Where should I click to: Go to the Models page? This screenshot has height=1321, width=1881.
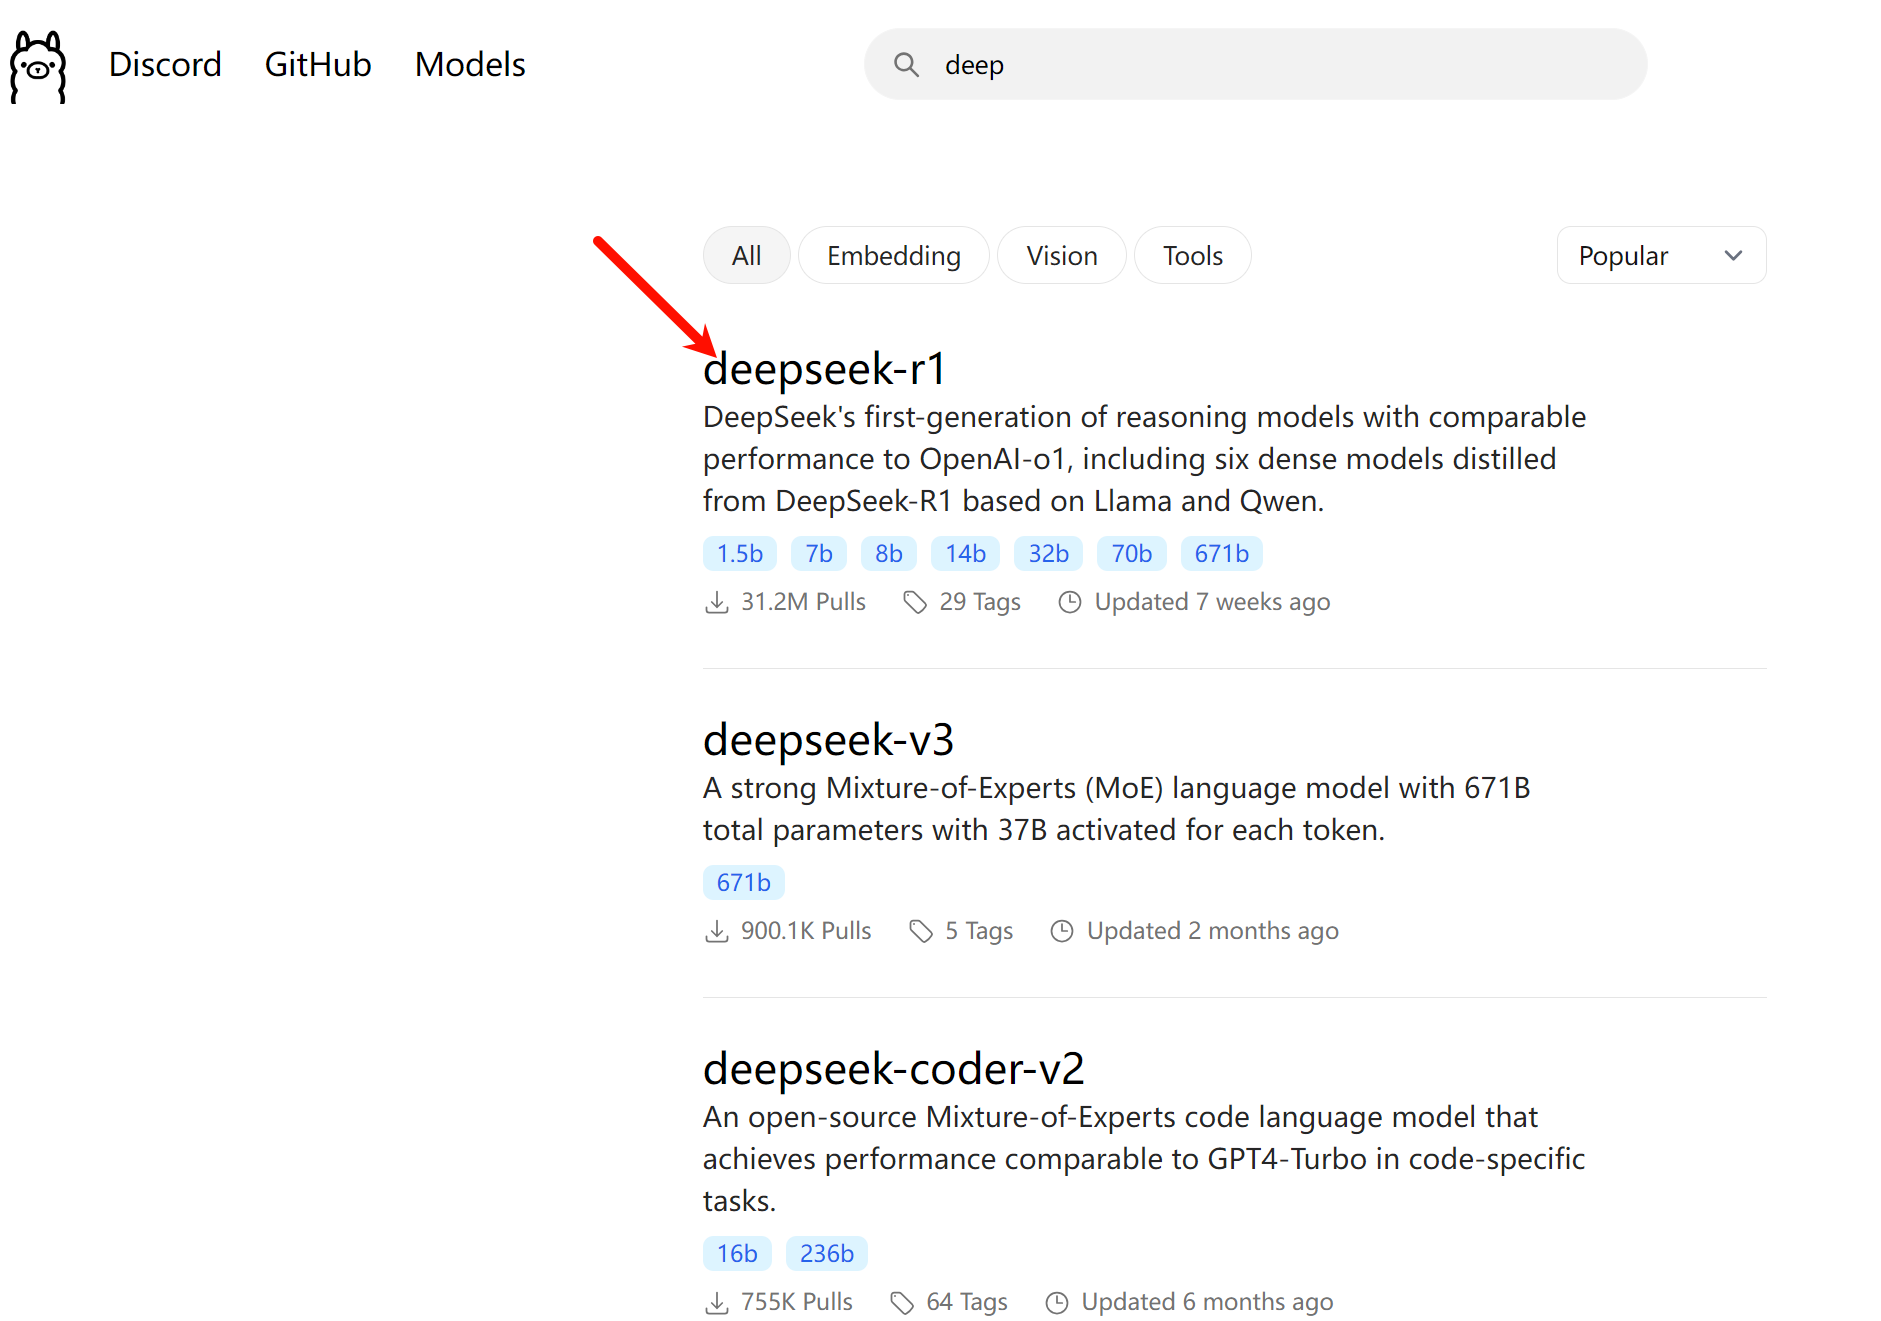tap(470, 65)
